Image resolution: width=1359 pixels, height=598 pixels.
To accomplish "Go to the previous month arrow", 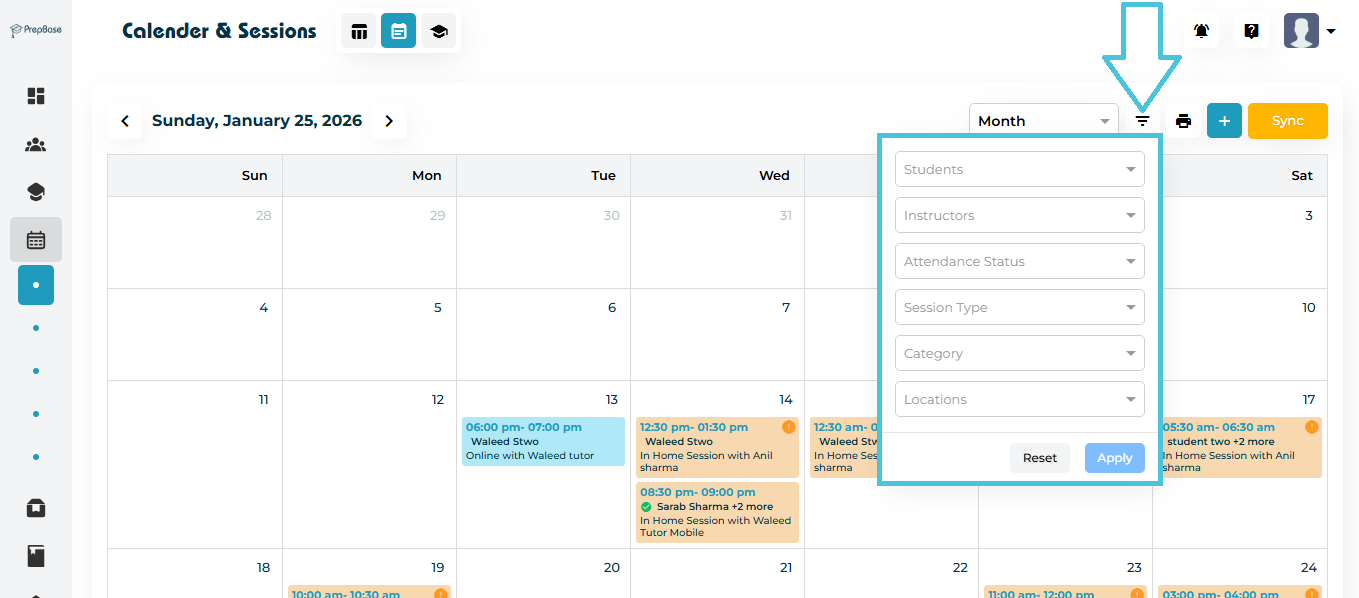I will click(x=125, y=121).
